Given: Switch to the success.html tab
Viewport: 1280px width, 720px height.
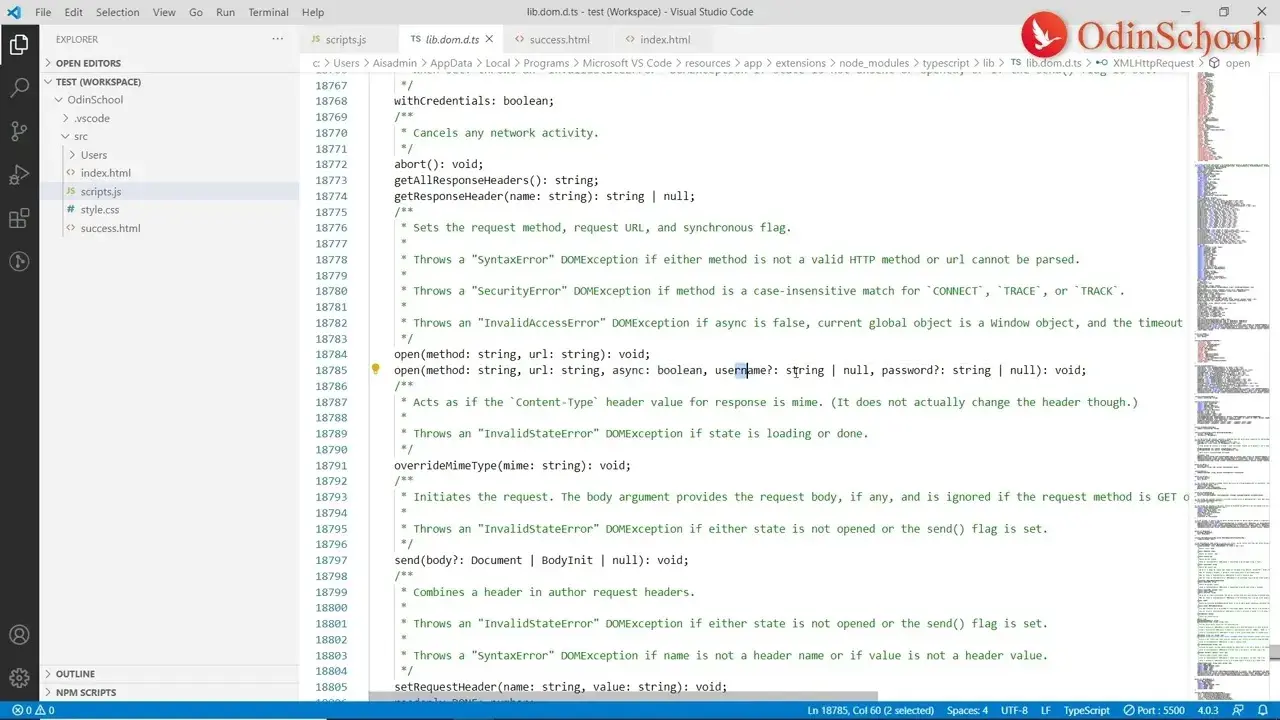Looking at the screenshot, I should click(x=560, y=39).
